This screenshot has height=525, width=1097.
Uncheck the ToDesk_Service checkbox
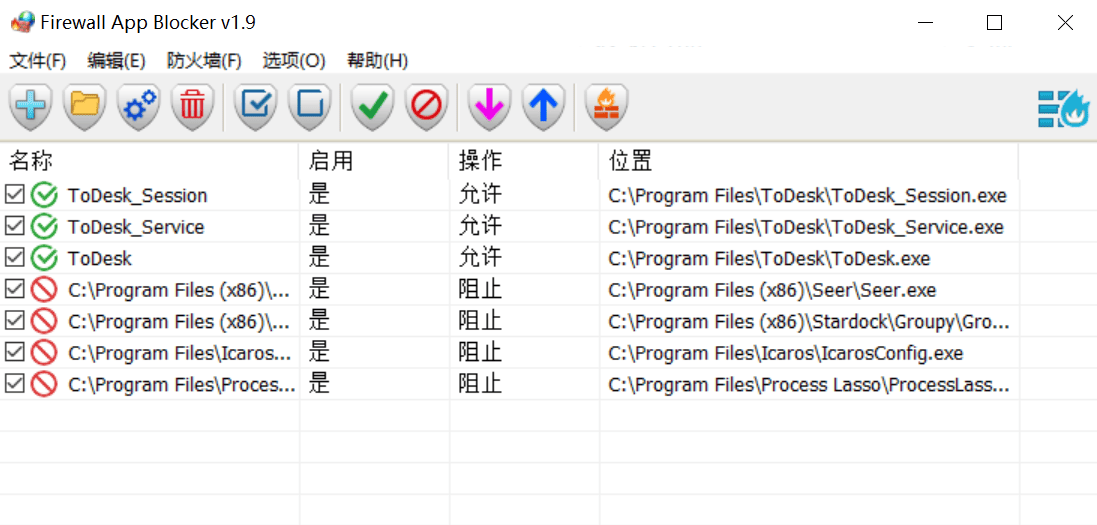[x=15, y=225]
